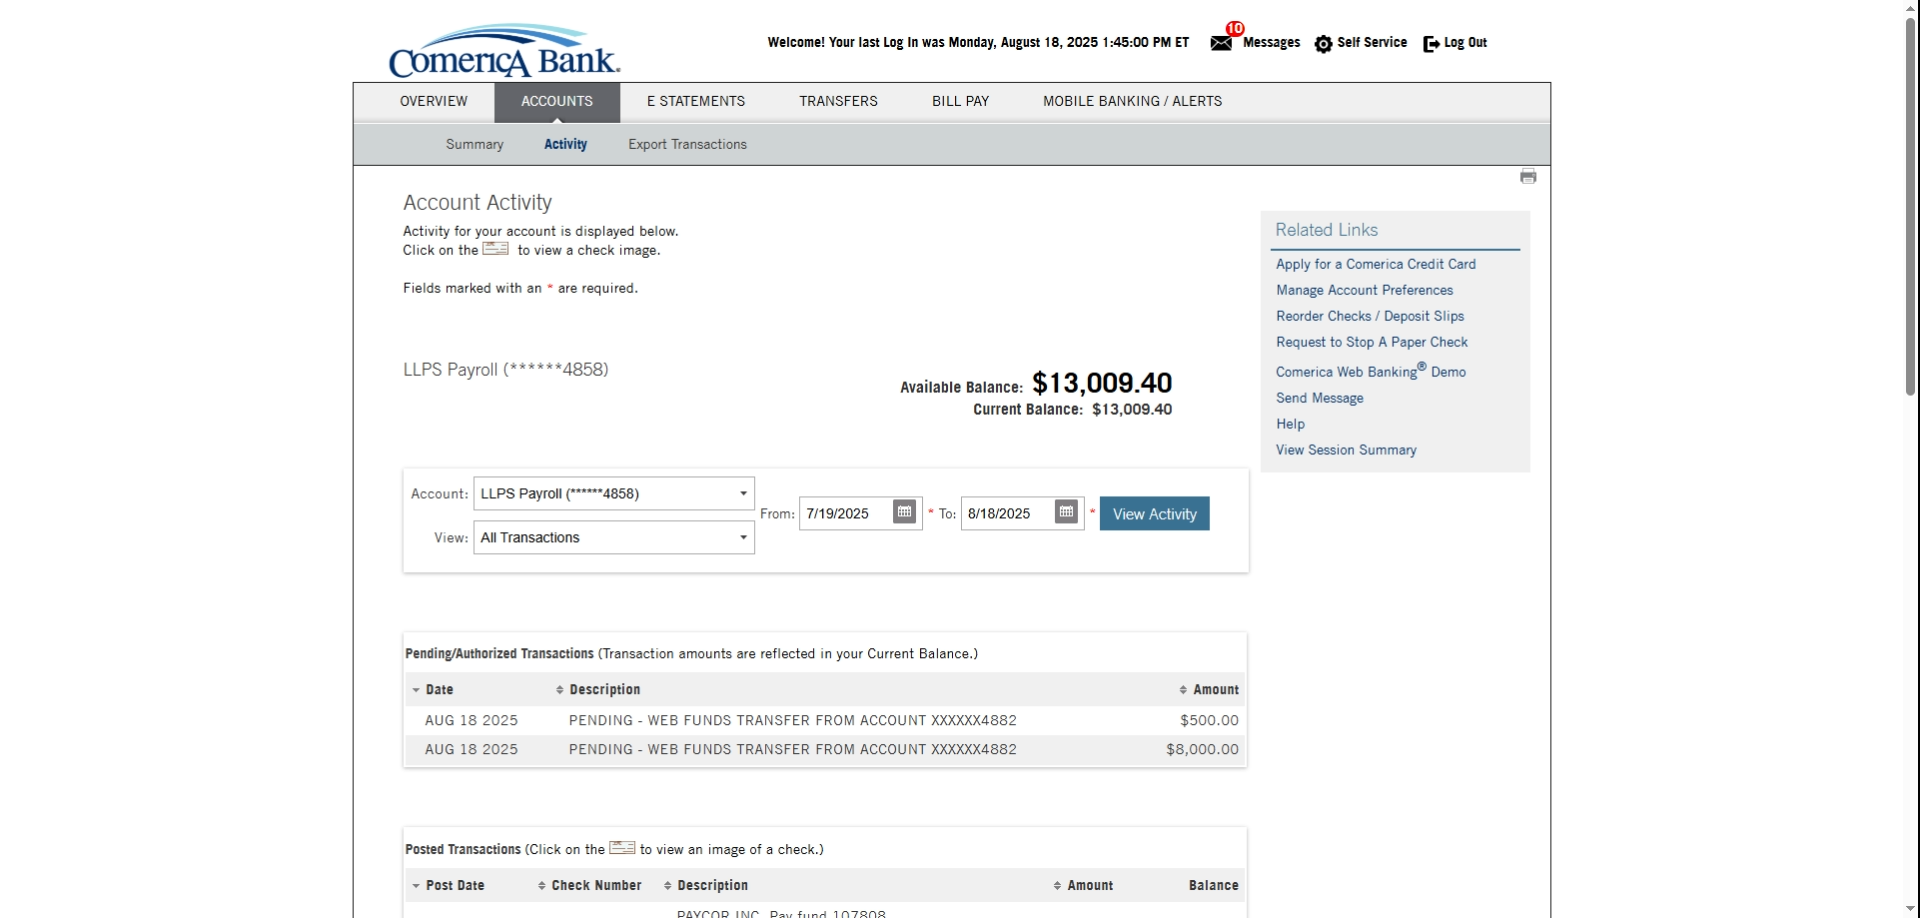Viewport: 1920px width, 918px height.
Task: Go to Export Transactions subtab
Action: pyautogui.click(x=687, y=145)
